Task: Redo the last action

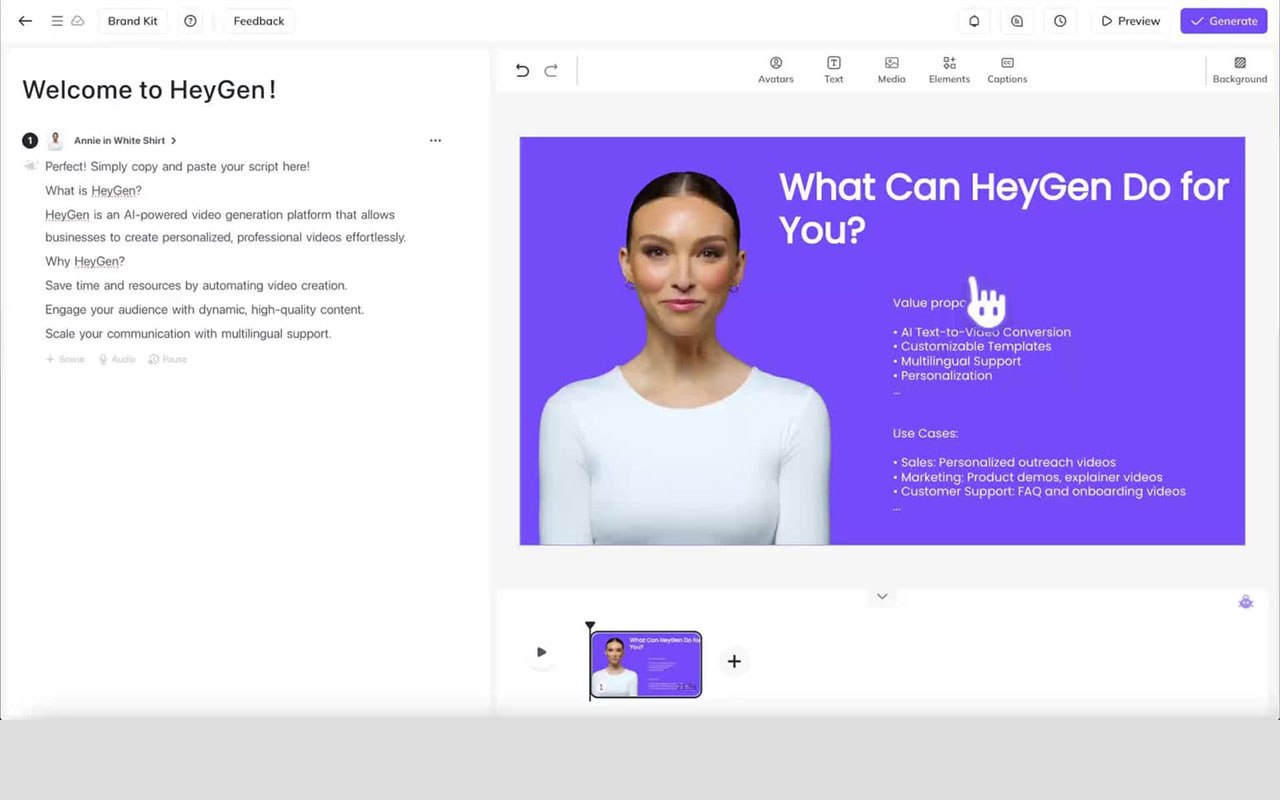Action: click(x=551, y=70)
